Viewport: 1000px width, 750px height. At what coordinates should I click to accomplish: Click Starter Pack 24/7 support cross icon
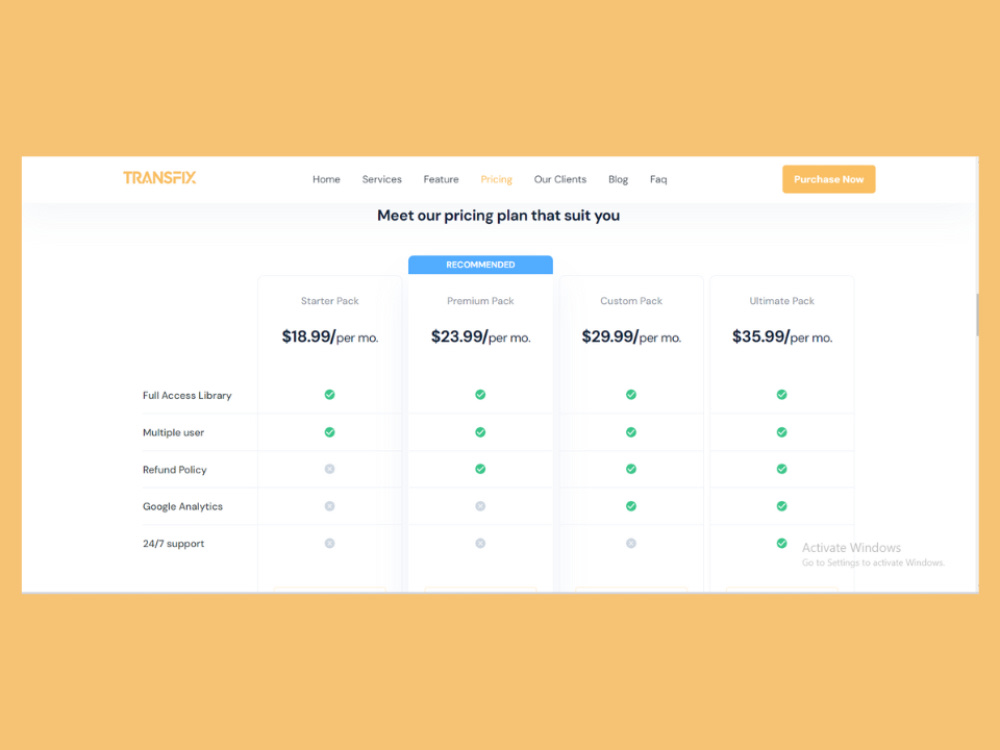(x=330, y=543)
